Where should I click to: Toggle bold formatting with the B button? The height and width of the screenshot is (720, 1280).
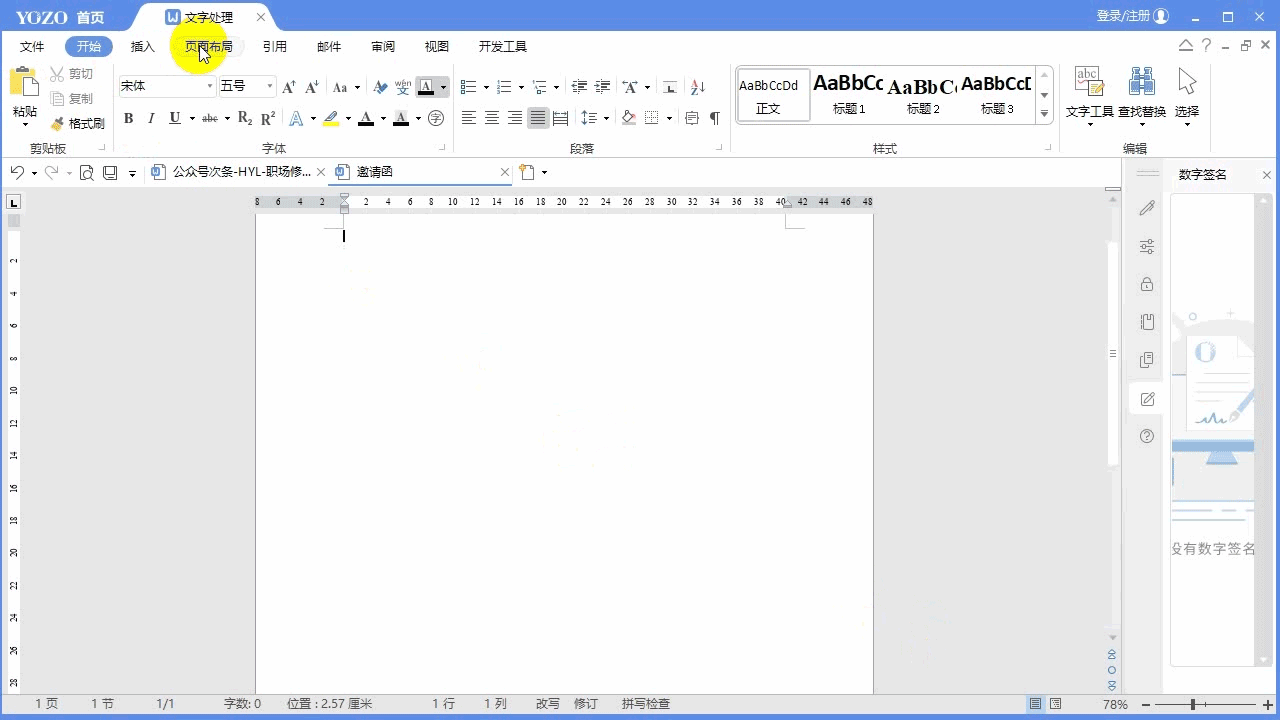point(128,118)
